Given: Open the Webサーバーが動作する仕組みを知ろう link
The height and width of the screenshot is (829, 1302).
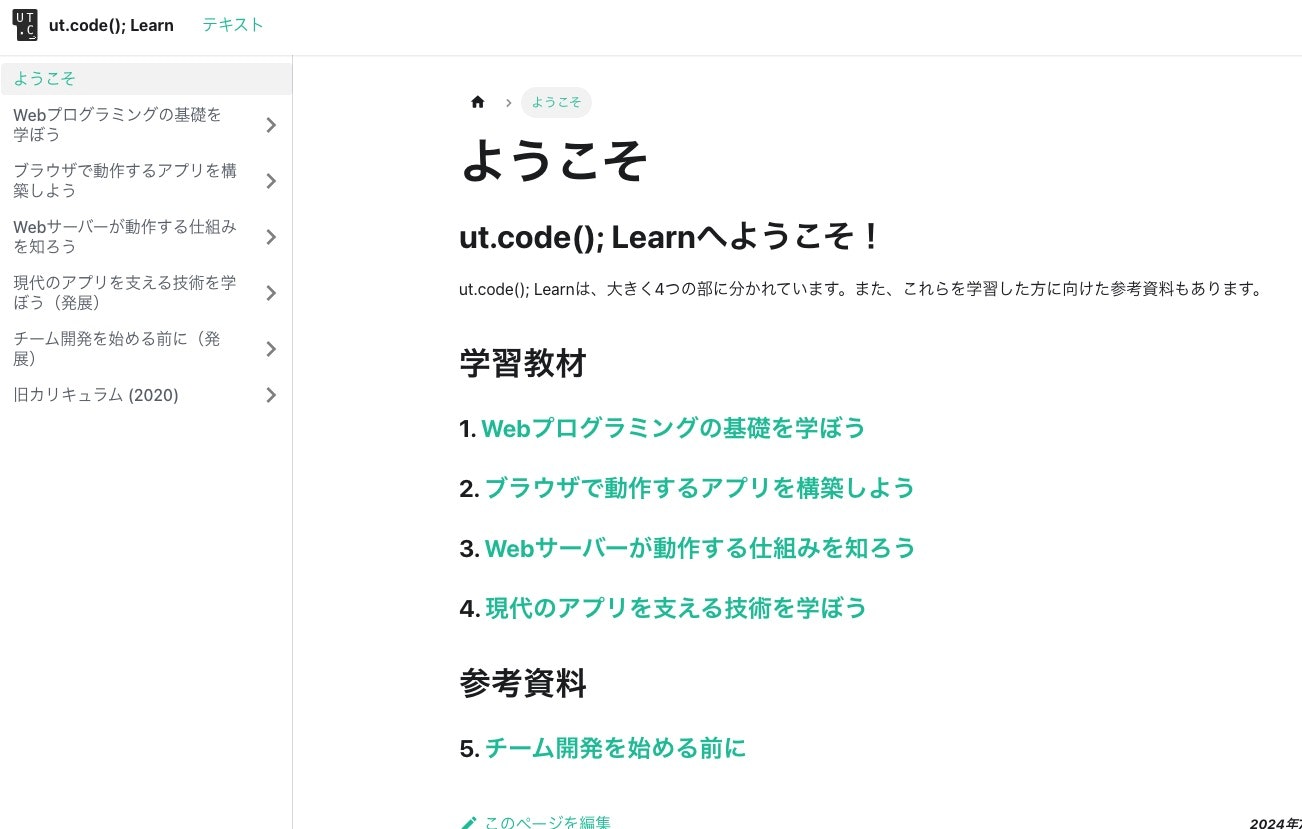Looking at the screenshot, I should (x=699, y=548).
